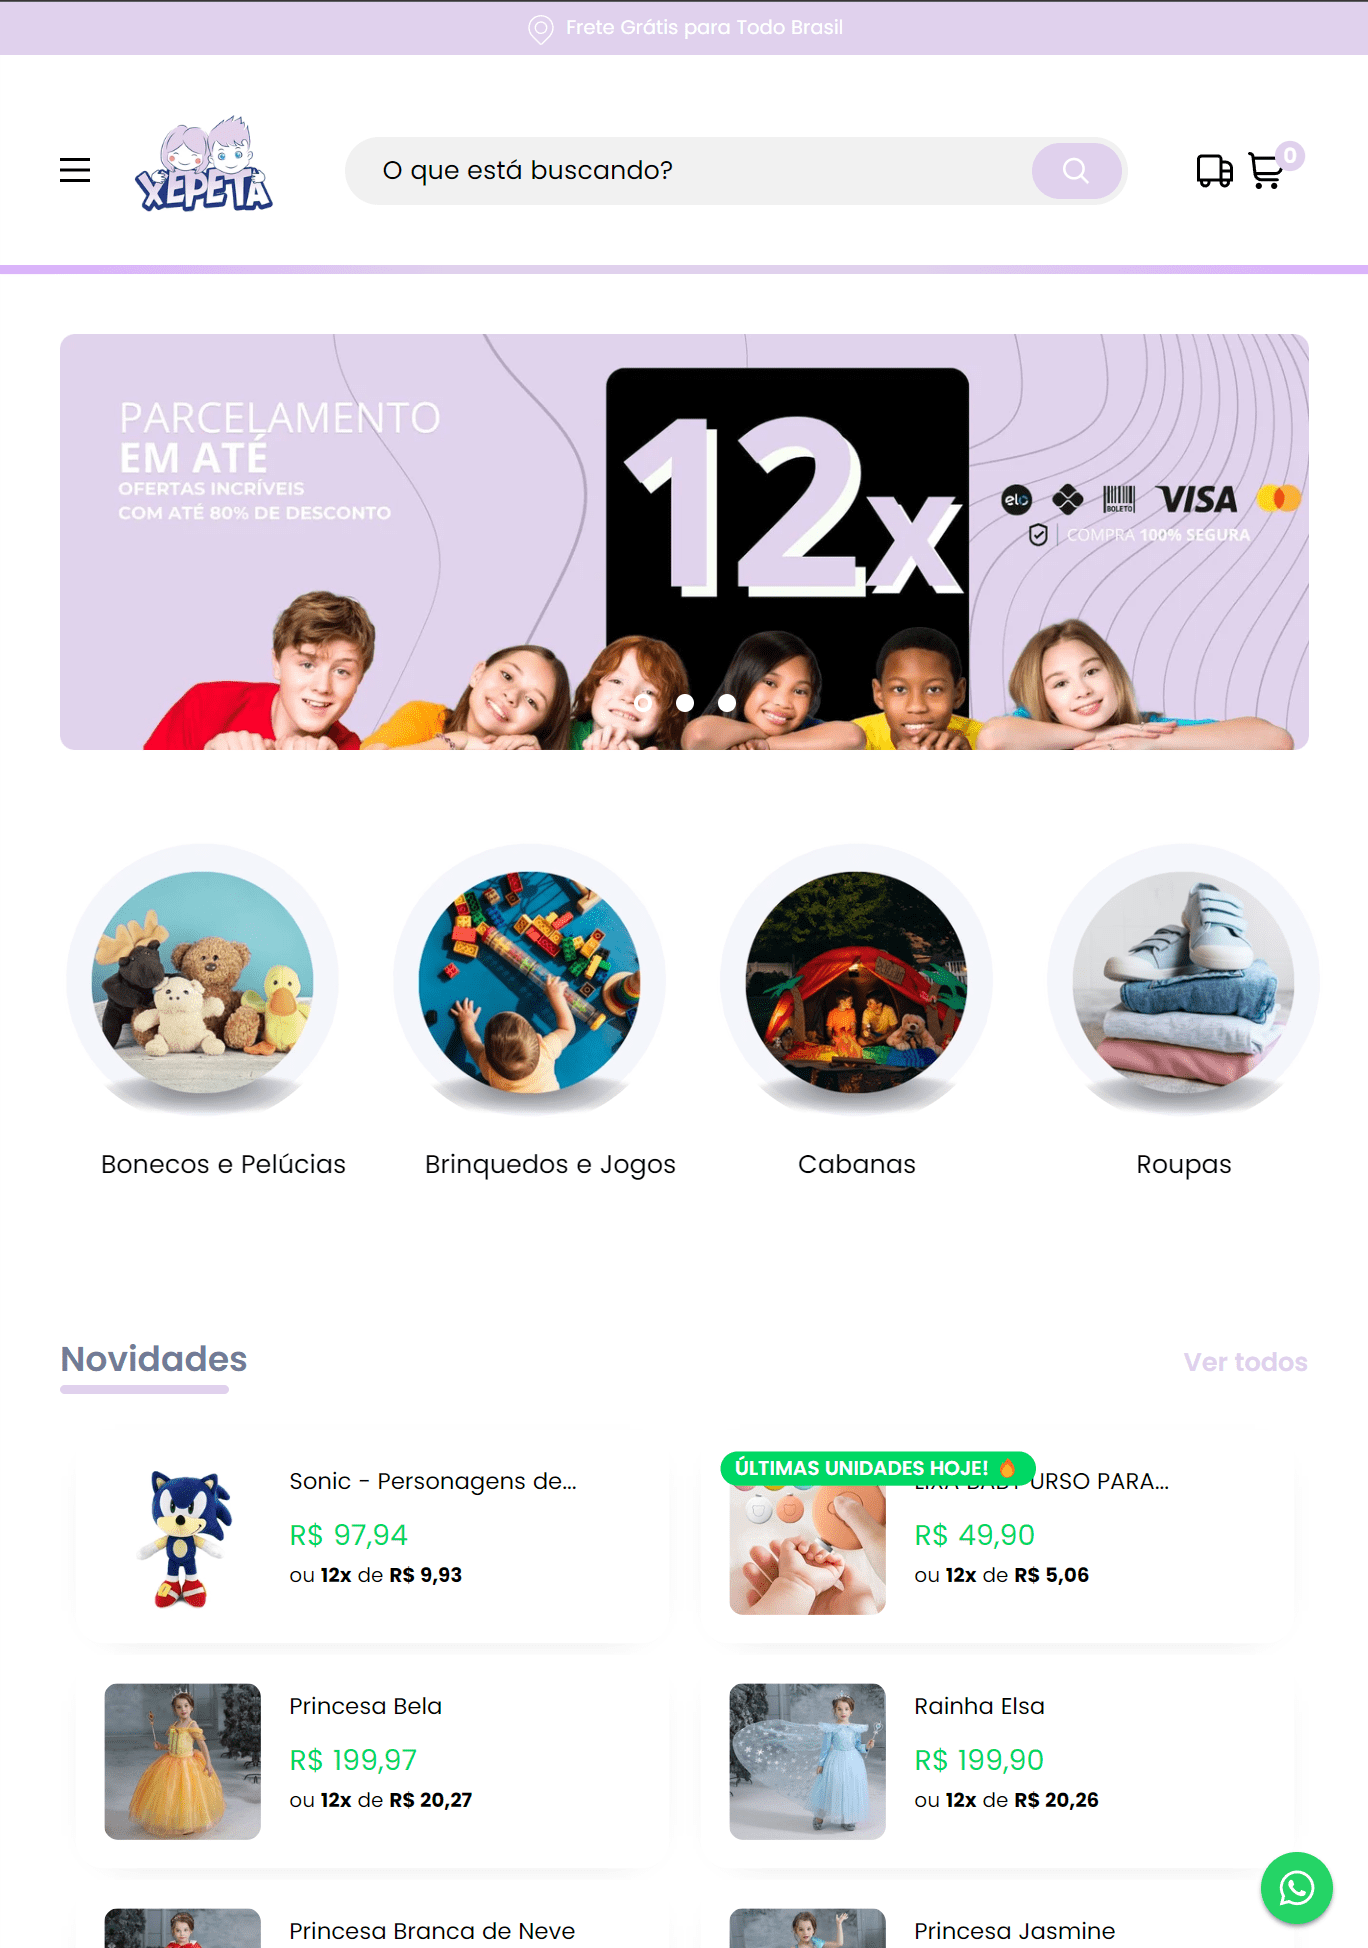The width and height of the screenshot is (1368, 1948).
Task: Click the 12x parcelamento banner
Action: click(x=684, y=542)
